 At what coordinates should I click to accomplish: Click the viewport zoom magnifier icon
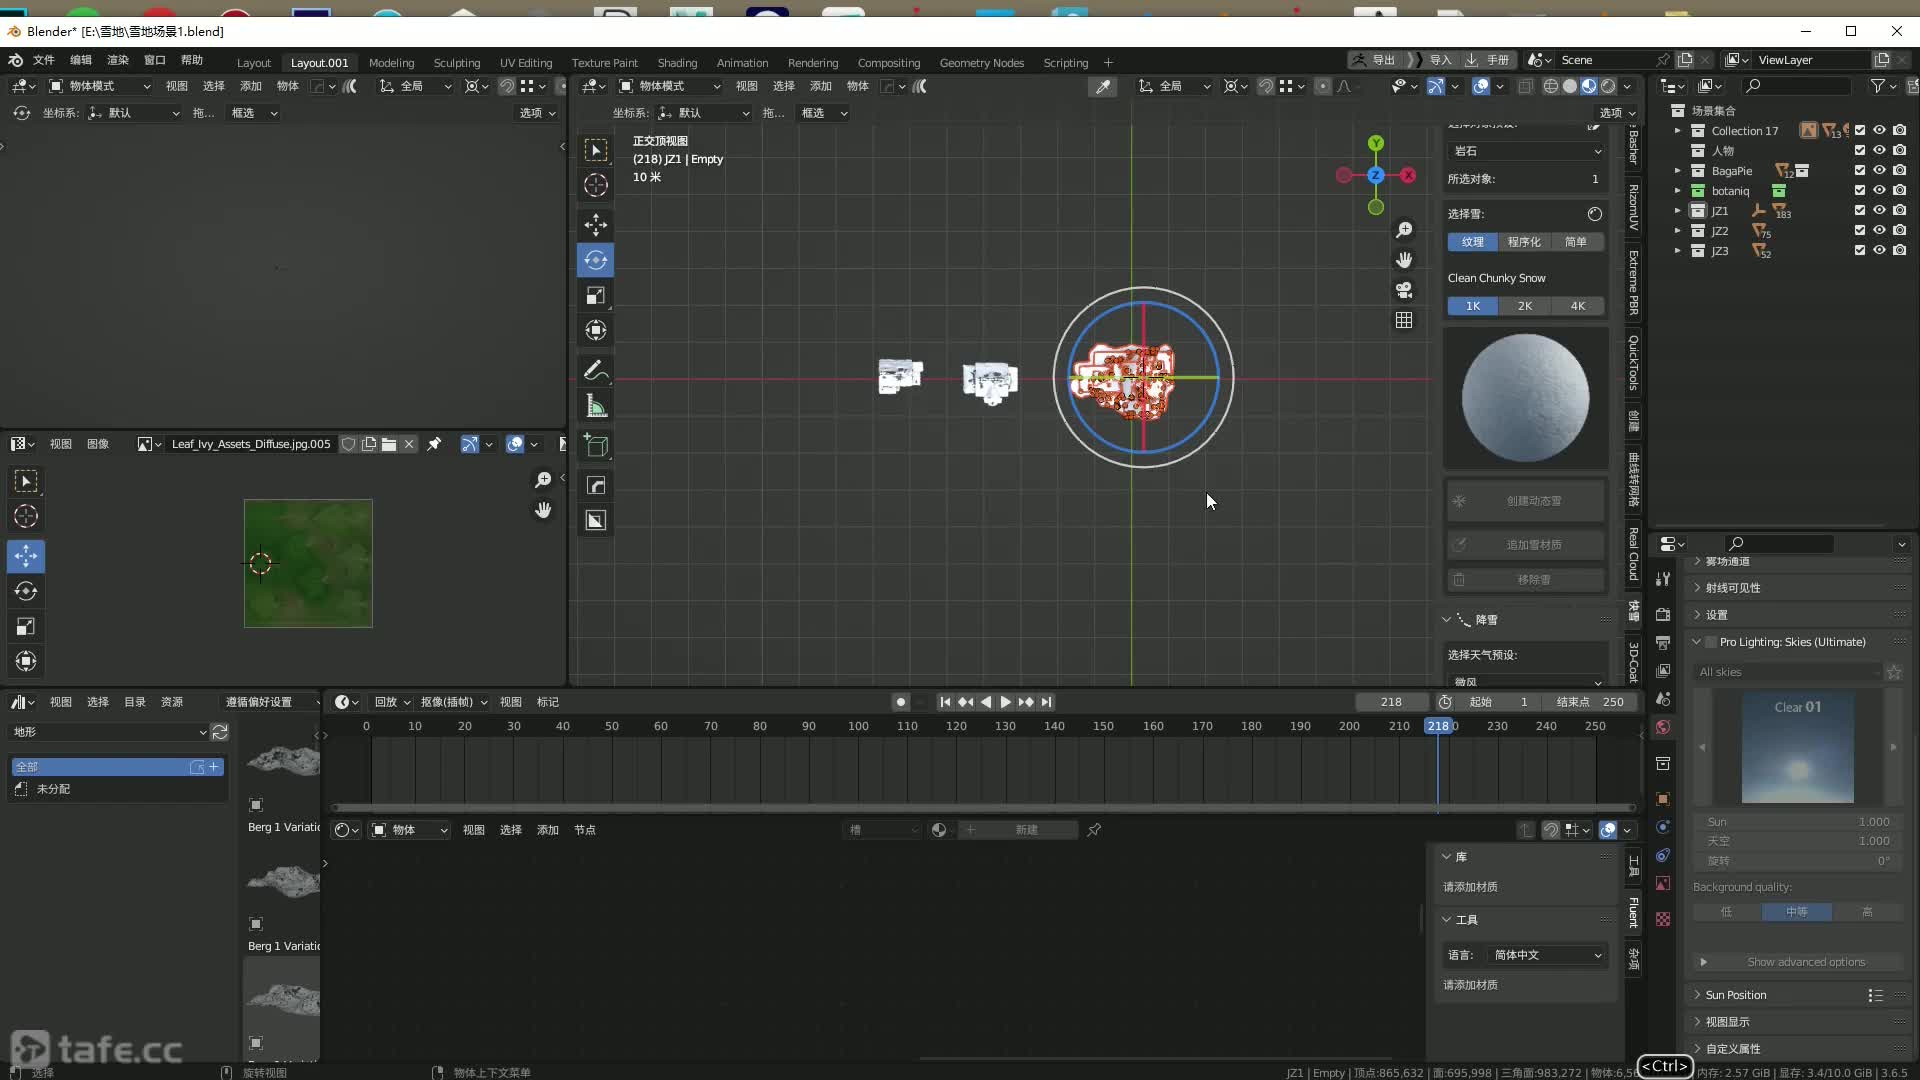pos(1404,230)
